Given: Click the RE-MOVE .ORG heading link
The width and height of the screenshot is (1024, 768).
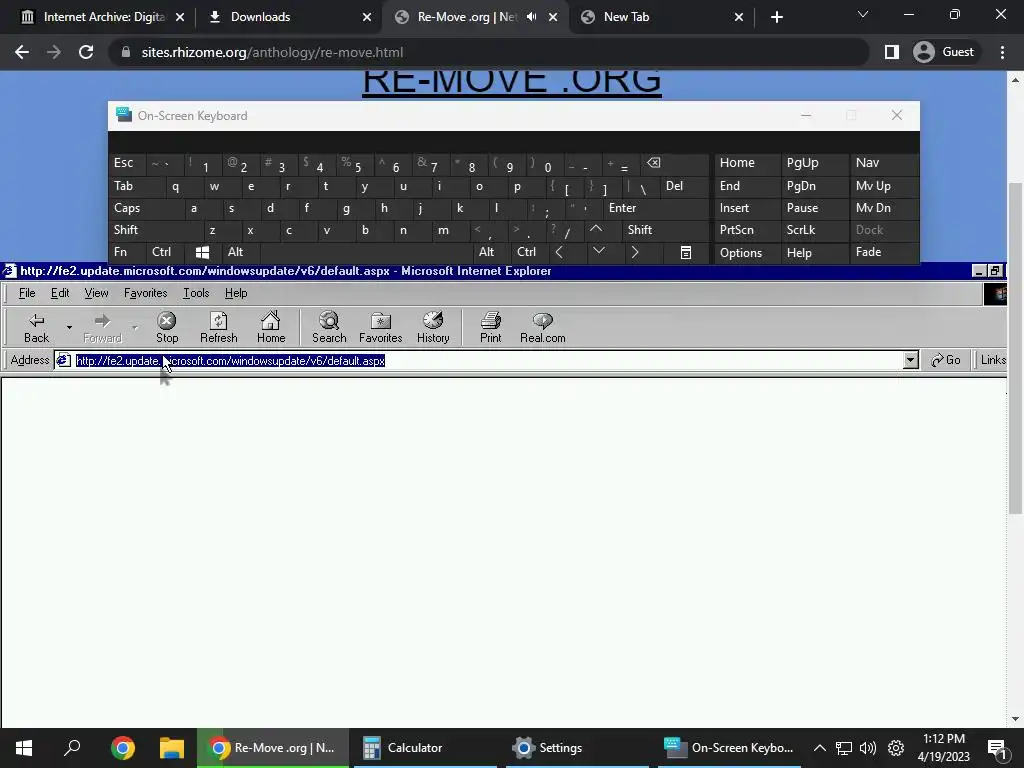Looking at the screenshot, I should point(511,82).
